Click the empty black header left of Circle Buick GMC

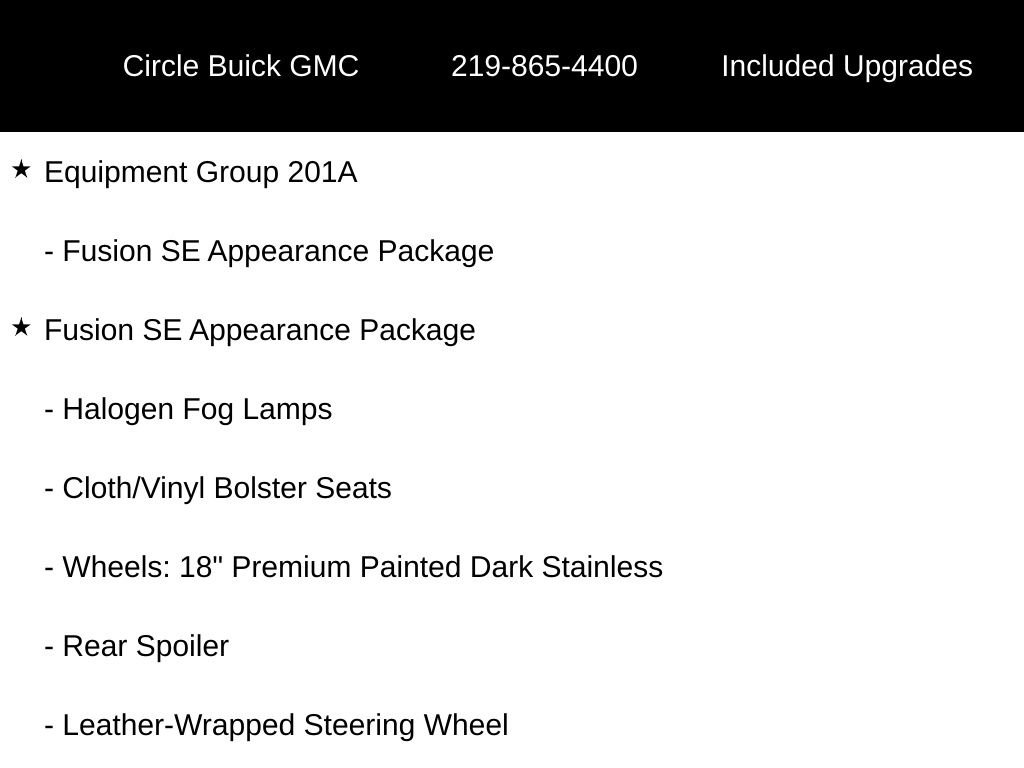tap(55, 66)
